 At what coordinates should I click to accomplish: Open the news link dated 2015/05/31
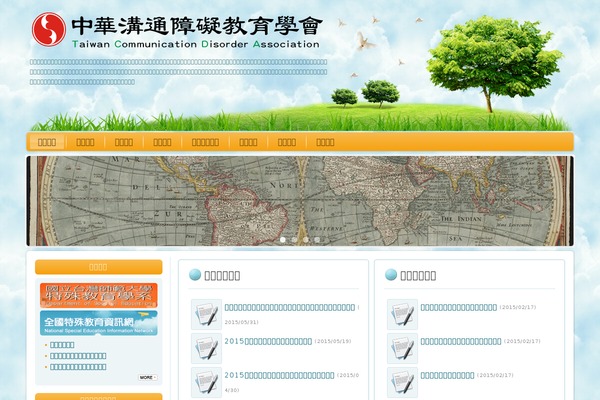pyautogui.click(x=290, y=307)
